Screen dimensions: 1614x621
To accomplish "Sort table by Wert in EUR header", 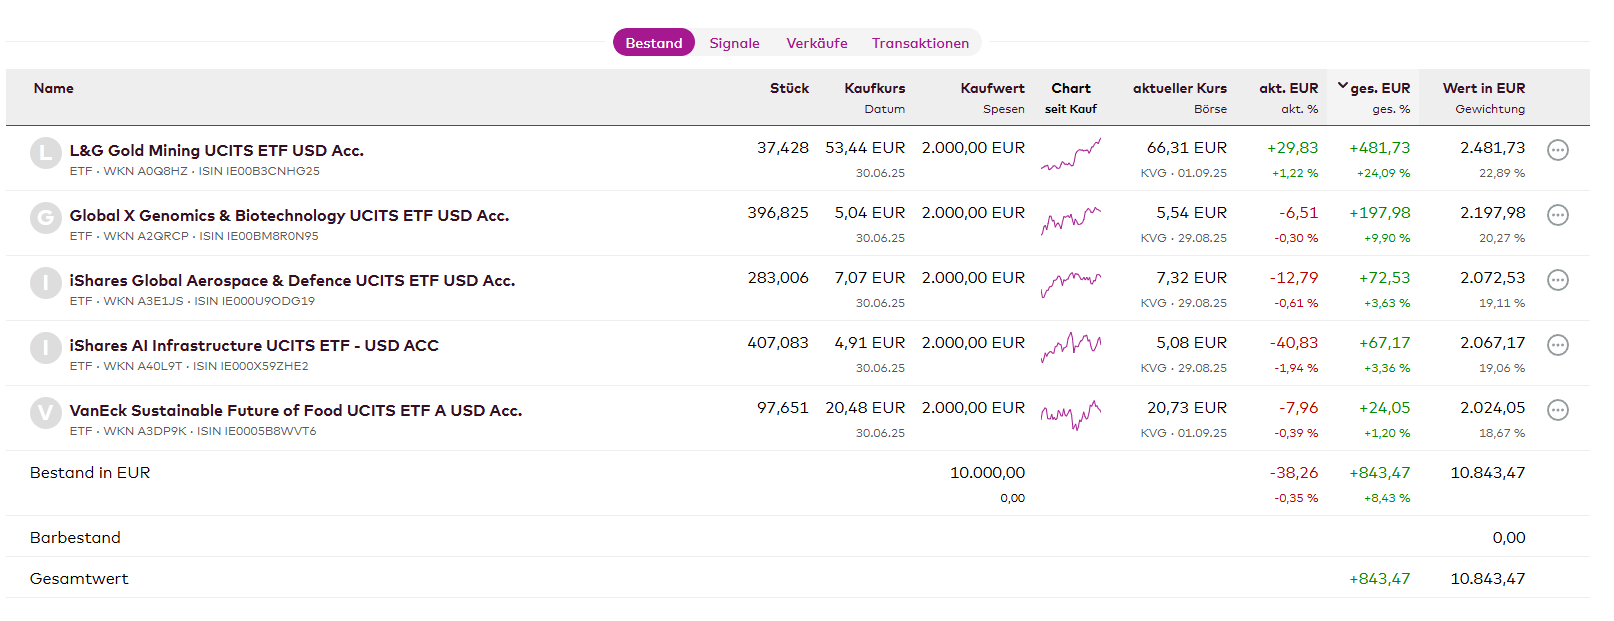I will tap(1483, 88).
